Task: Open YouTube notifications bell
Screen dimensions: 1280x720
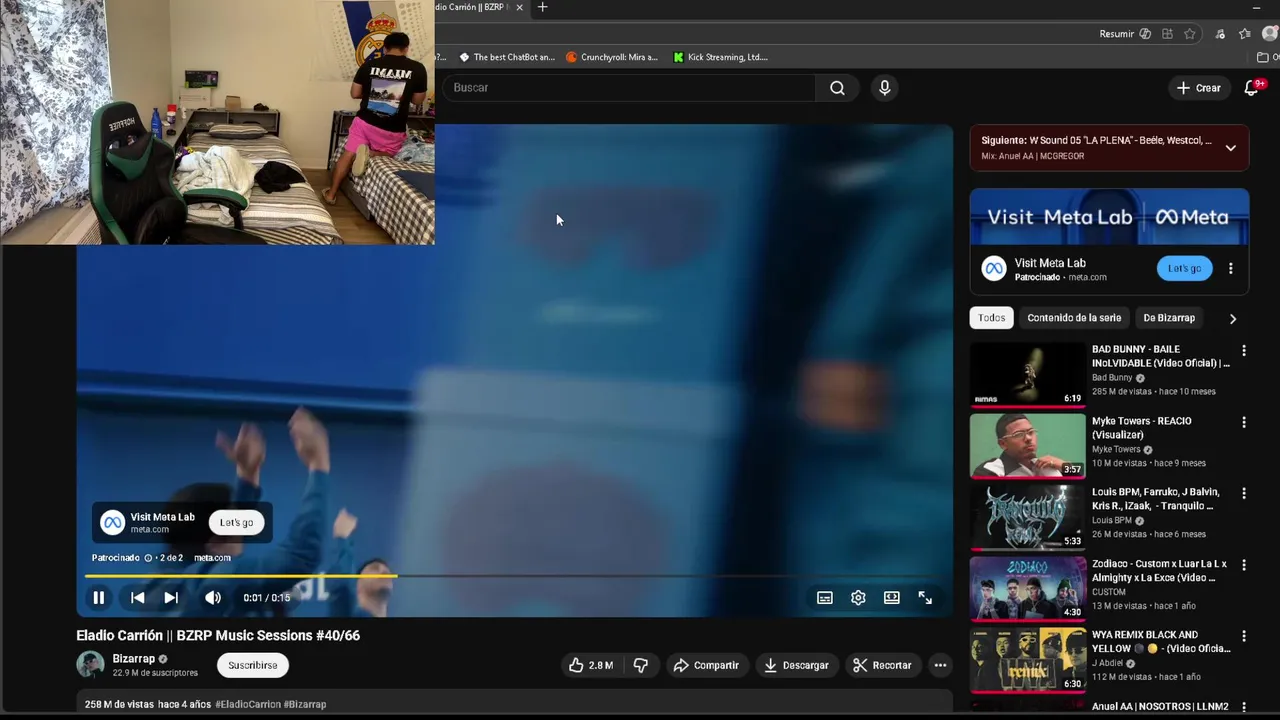Action: pos(1251,88)
